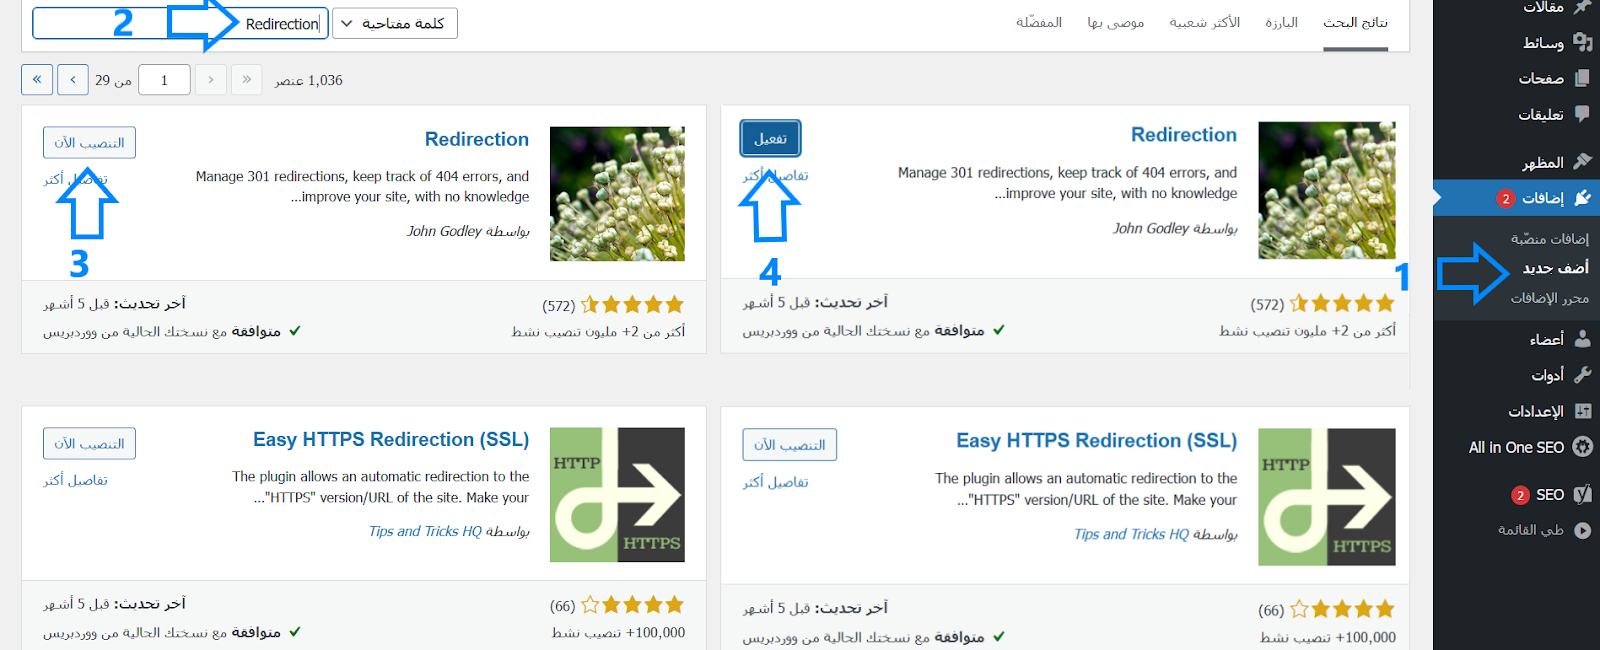Open the Redirection title beside the تفعيل button
This screenshot has height=650, width=1600.
[x=1184, y=135]
